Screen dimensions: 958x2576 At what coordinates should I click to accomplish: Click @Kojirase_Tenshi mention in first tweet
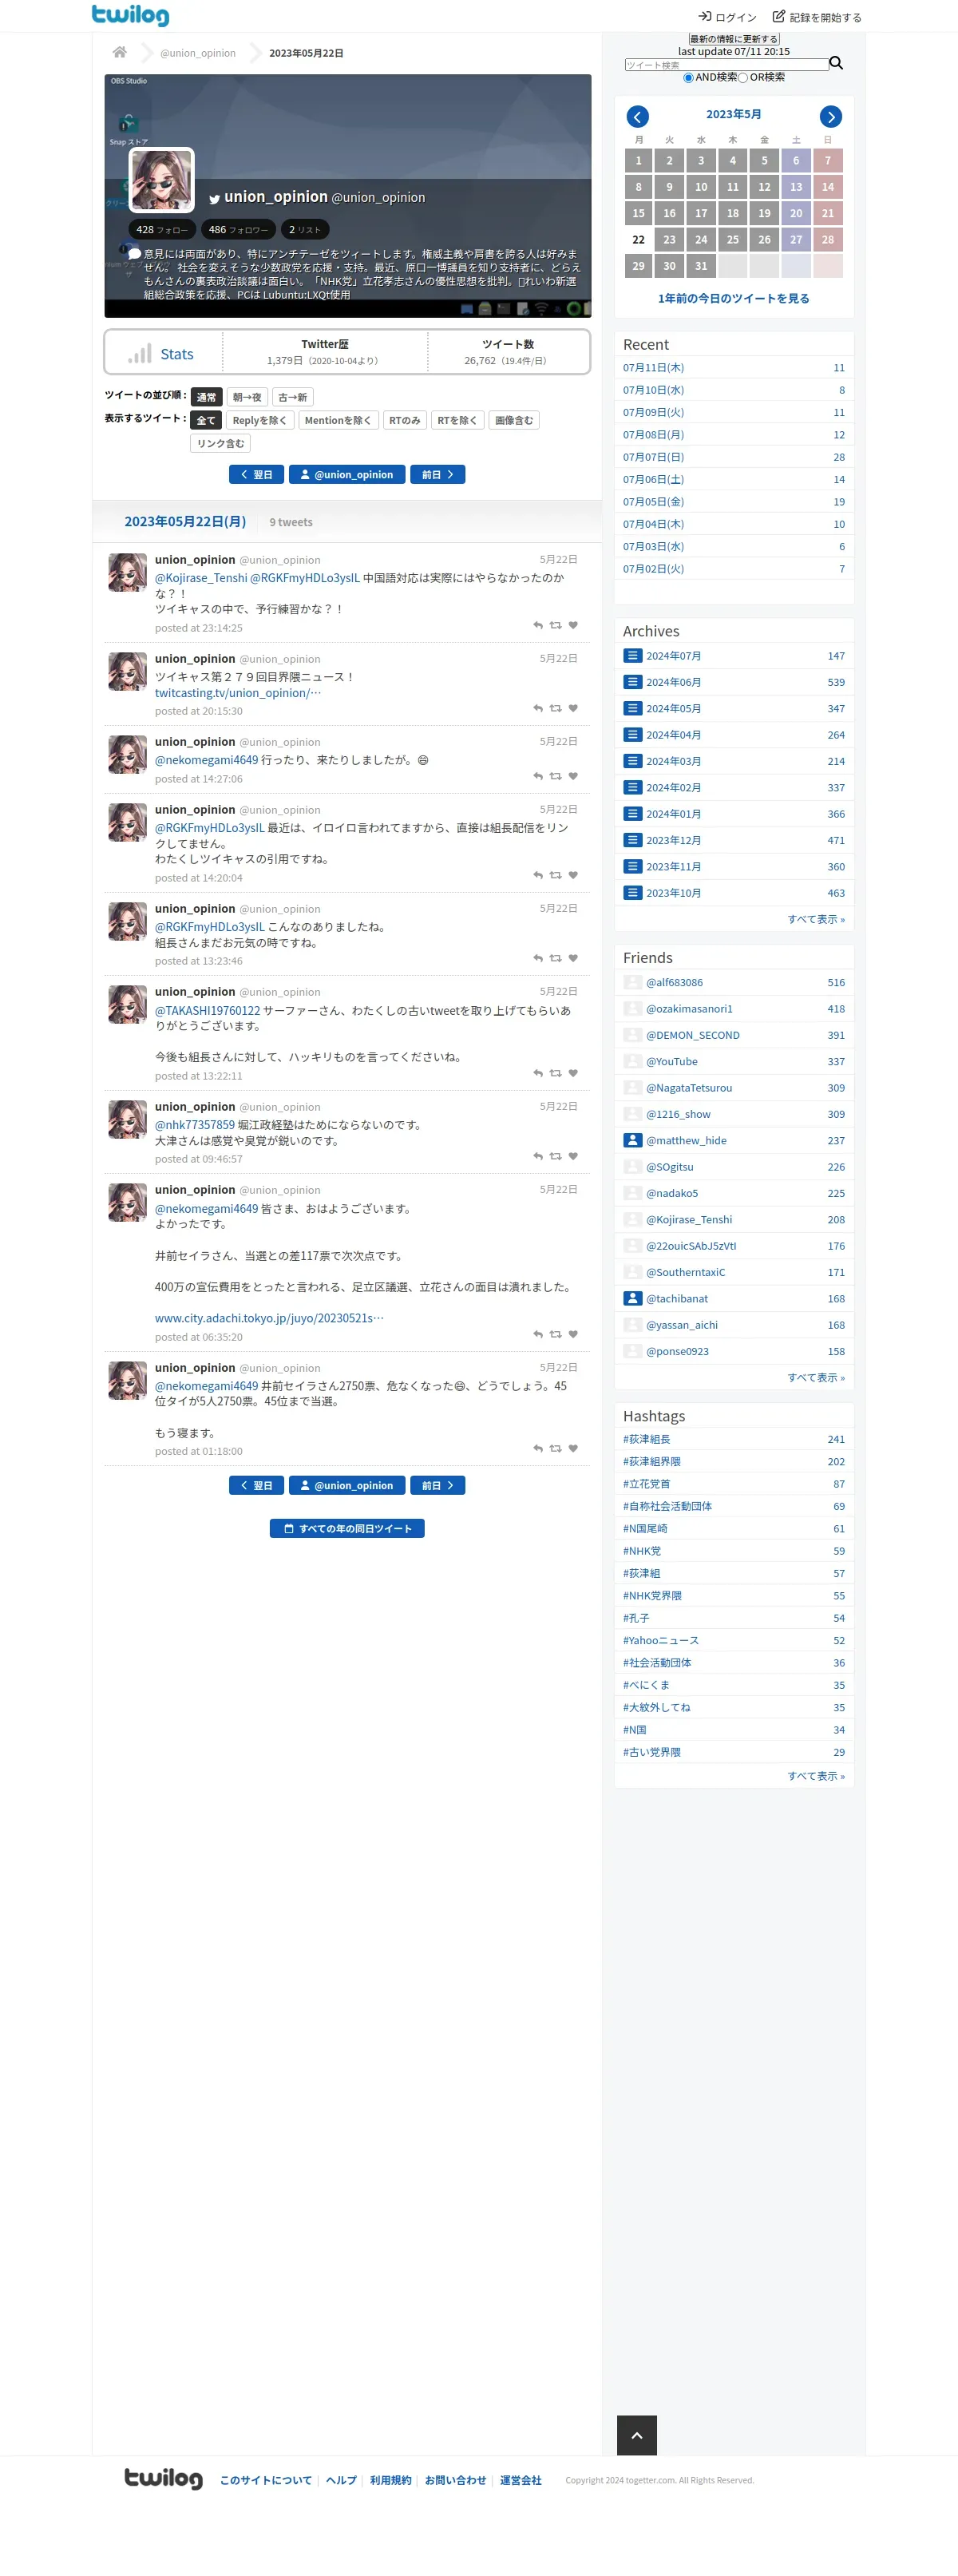tap(201, 578)
